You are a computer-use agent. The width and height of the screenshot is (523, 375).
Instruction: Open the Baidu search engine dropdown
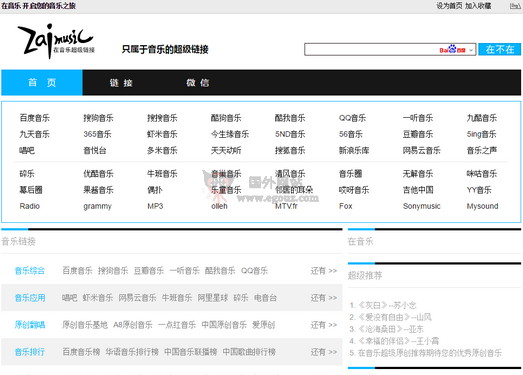[x=471, y=50]
